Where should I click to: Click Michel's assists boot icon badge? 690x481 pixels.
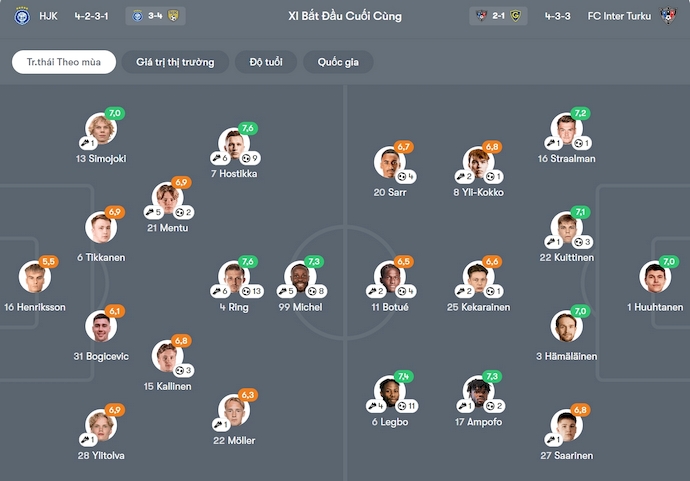pos(284,291)
